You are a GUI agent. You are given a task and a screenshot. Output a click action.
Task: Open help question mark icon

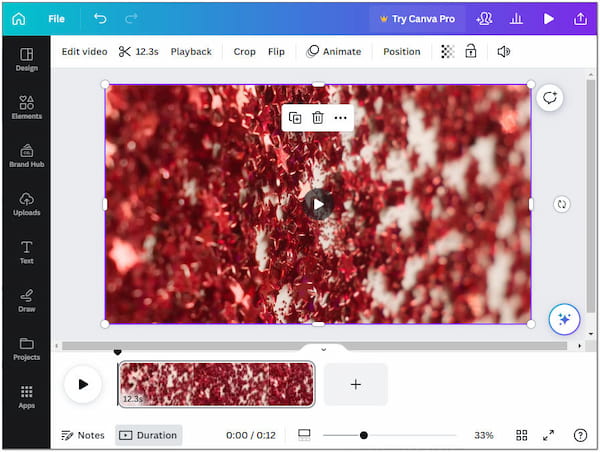[x=580, y=435]
